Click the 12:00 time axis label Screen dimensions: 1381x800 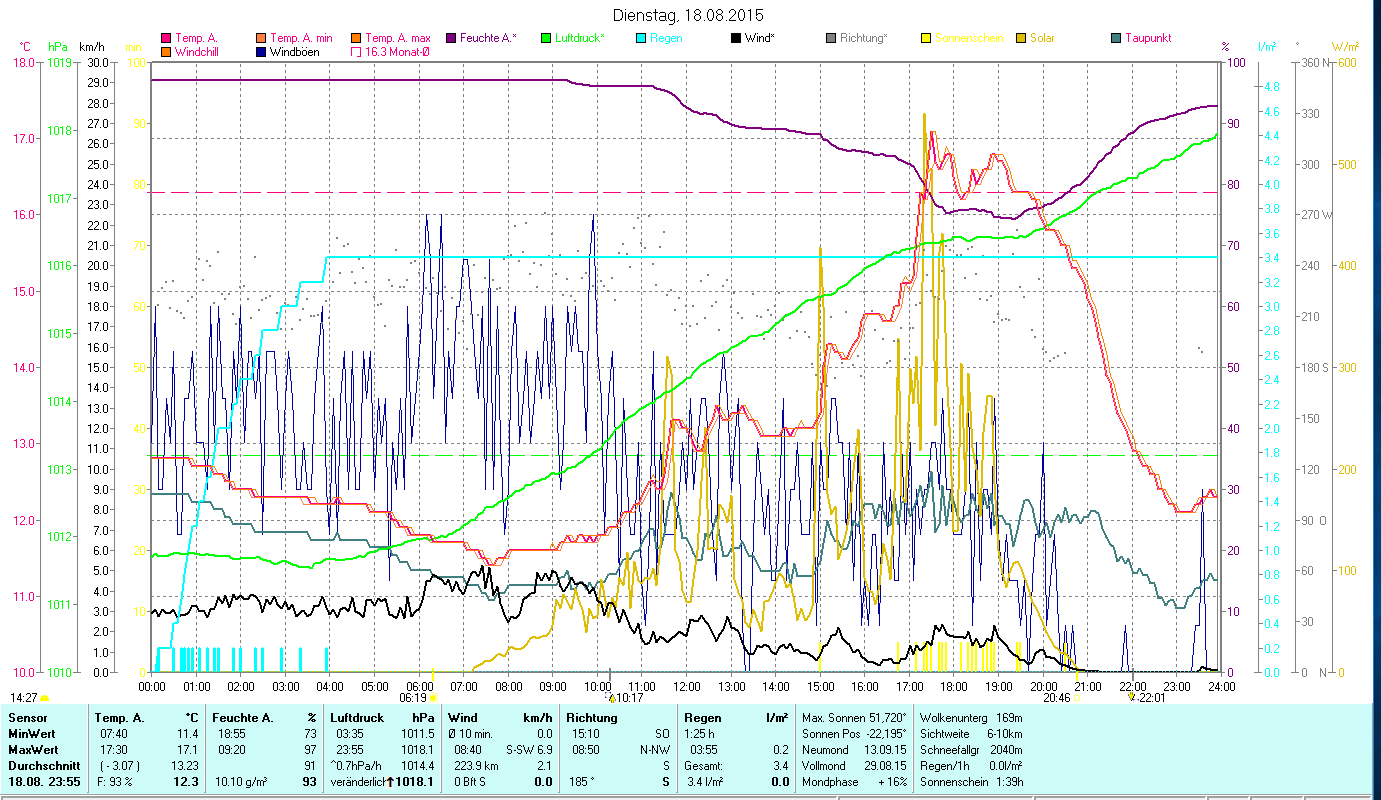pyautogui.click(x=687, y=687)
